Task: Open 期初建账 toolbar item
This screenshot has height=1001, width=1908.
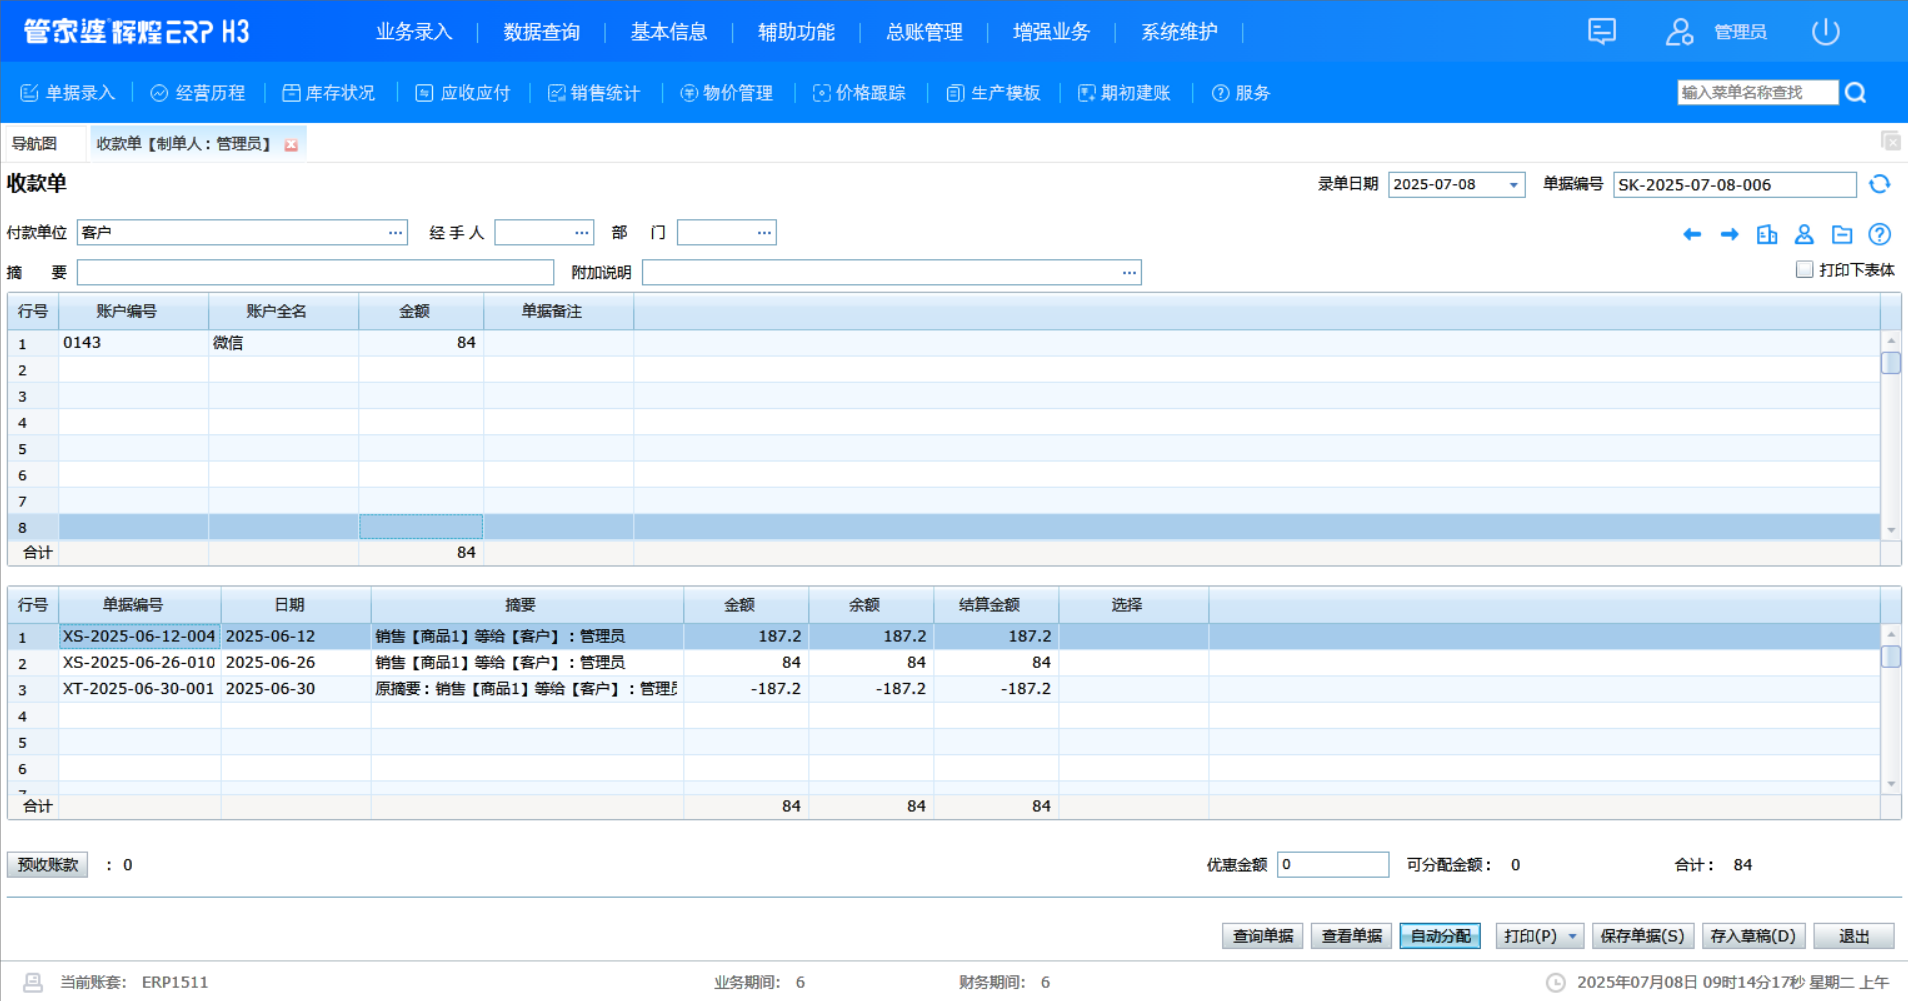Action: 1124,93
